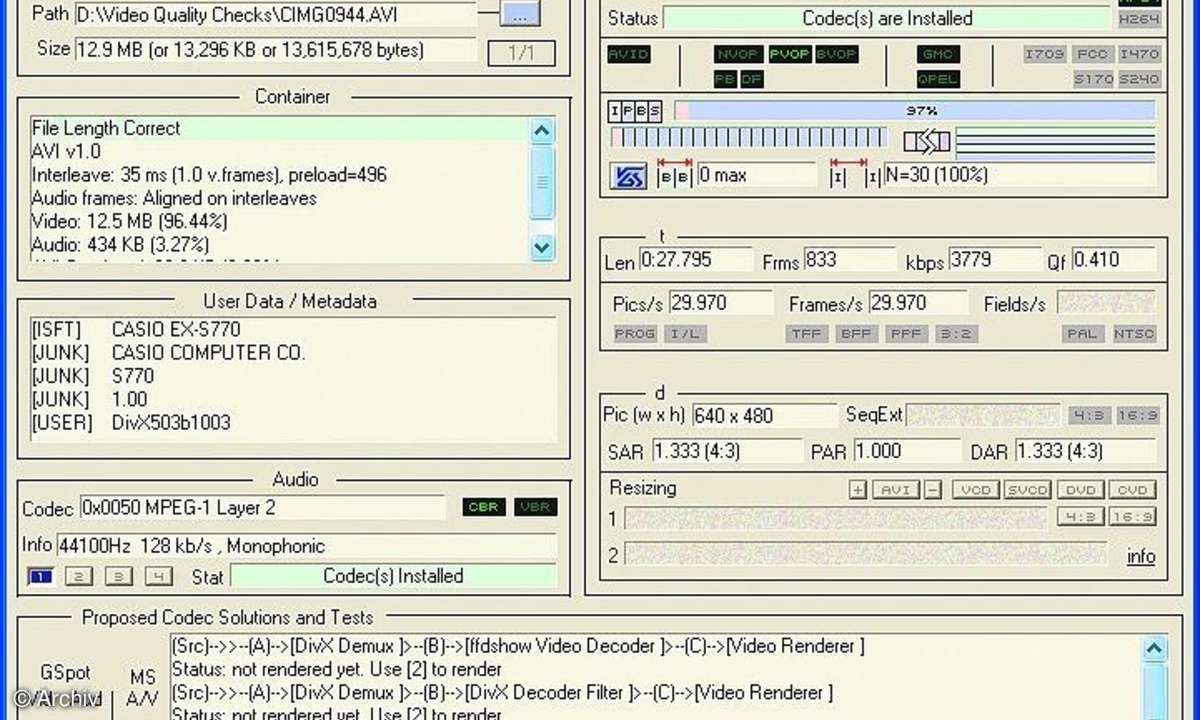The image size is (1200, 720).
Task: Click the B-frame distance marker icon
Action: point(674,174)
